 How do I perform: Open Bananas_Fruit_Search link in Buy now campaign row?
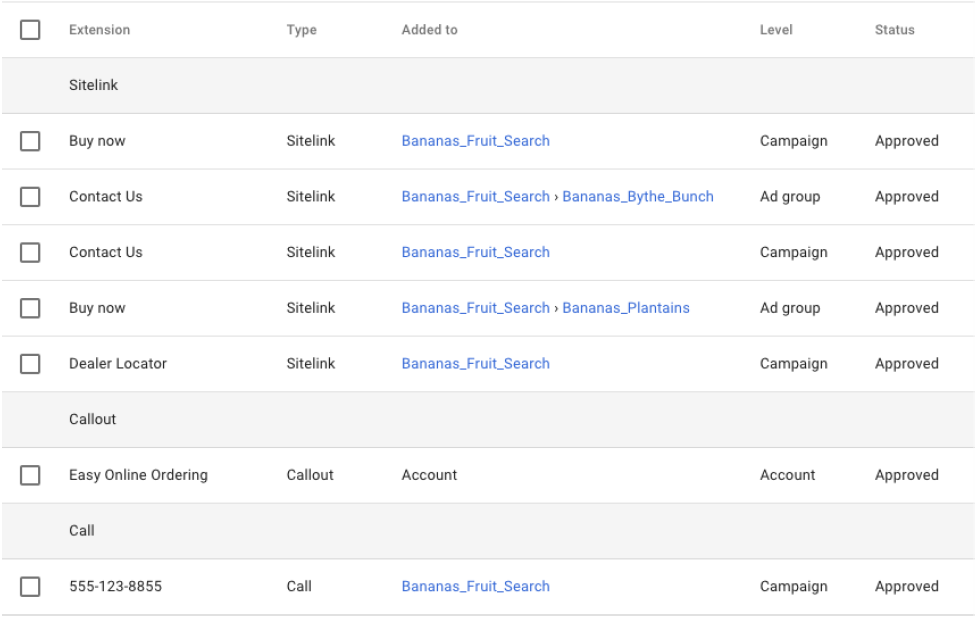pos(475,141)
